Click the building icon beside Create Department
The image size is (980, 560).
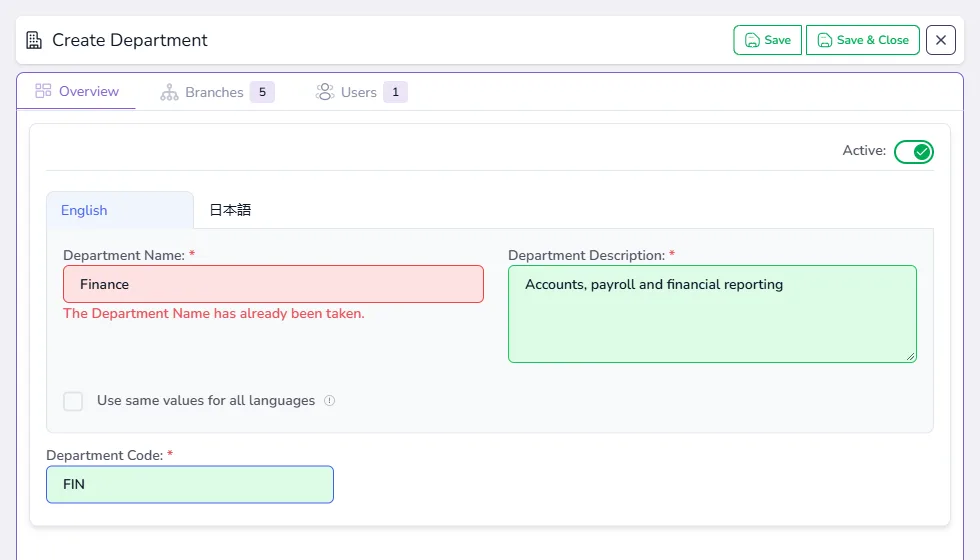coord(34,40)
